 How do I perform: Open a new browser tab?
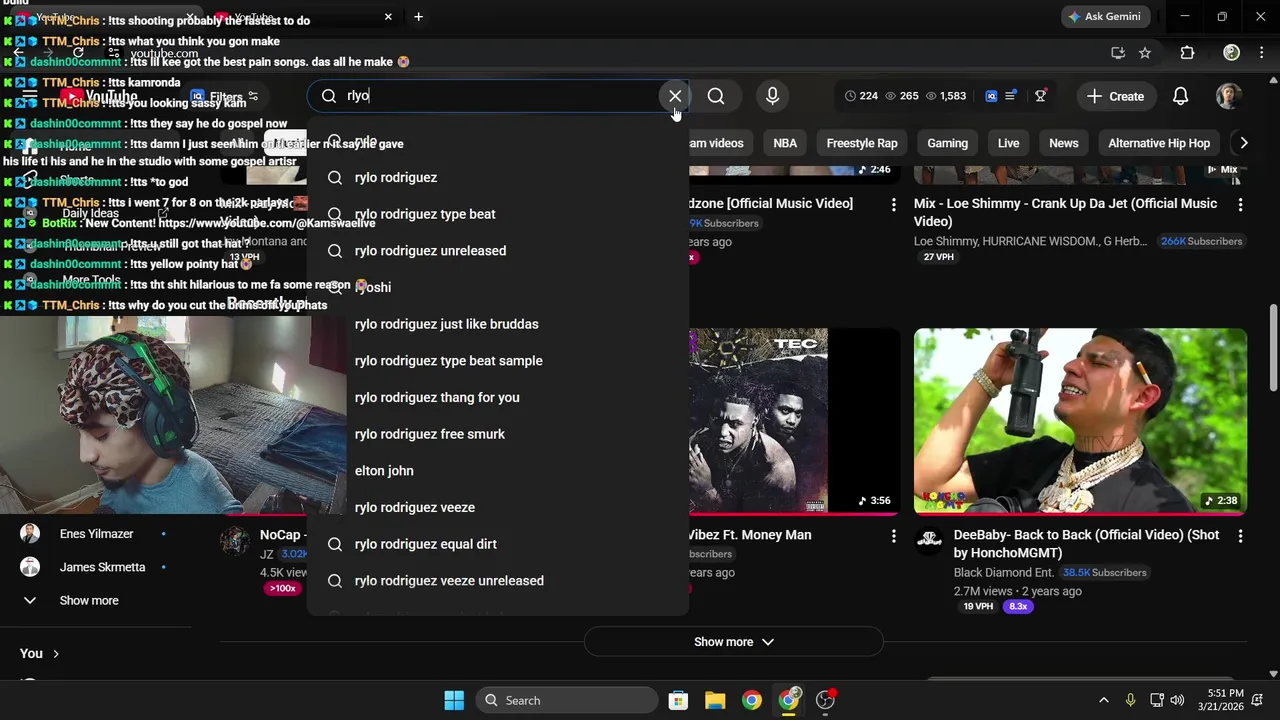click(x=418, y=17)
